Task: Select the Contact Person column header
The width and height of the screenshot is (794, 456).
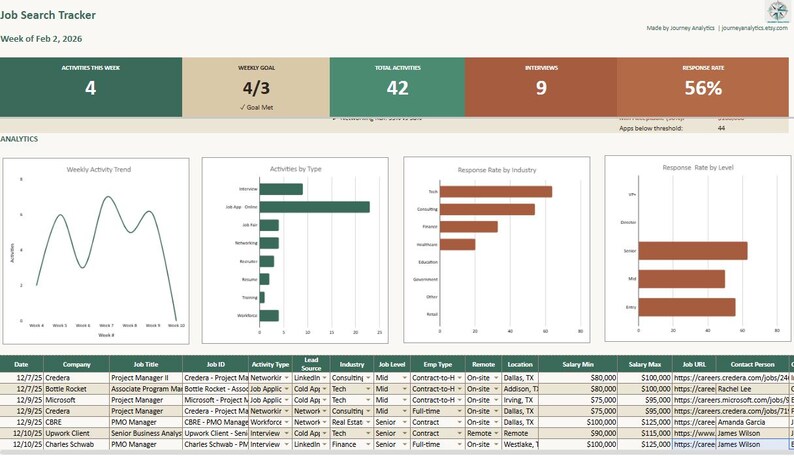Action: click(x=752, y=364)
